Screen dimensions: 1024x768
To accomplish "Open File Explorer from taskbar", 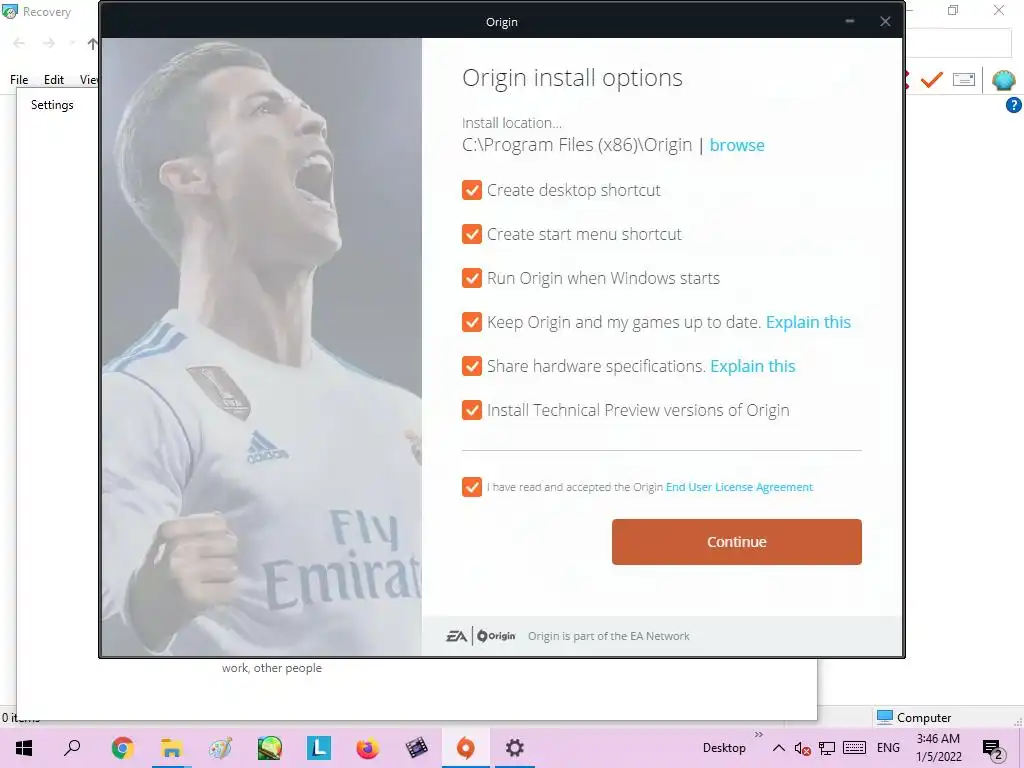I will coord(171,748).
